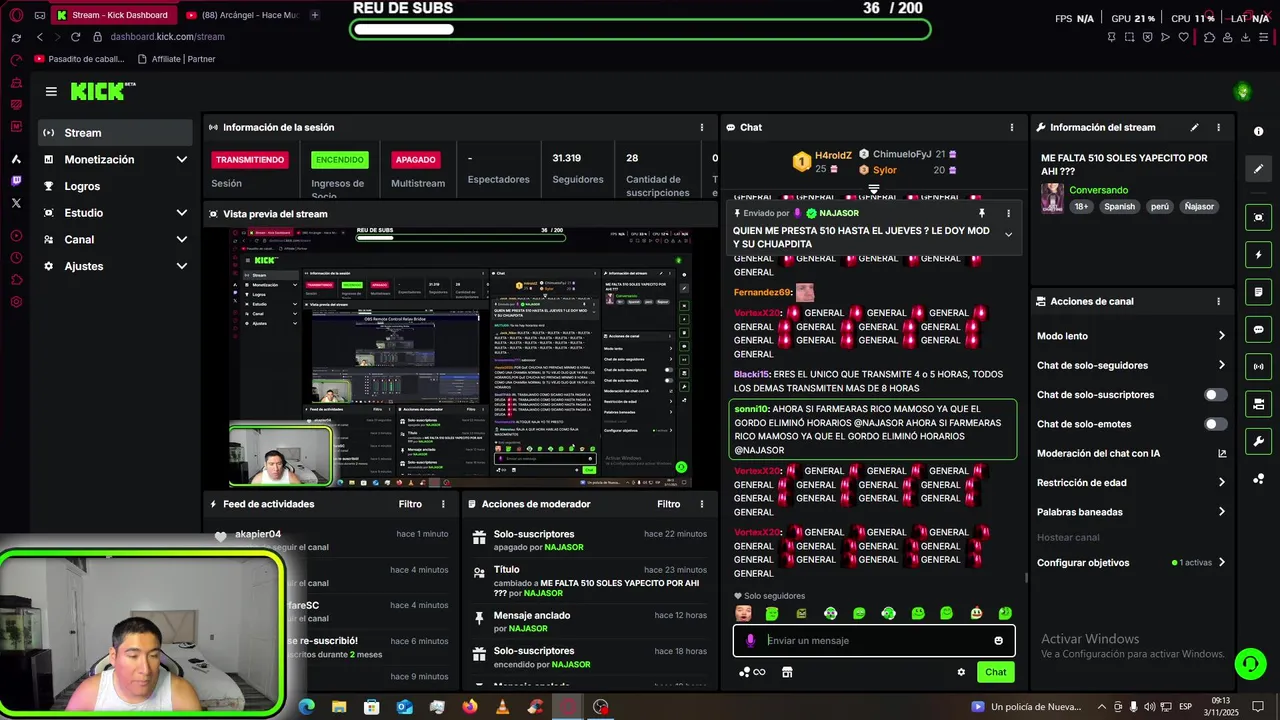
Task: Expand the Estudio menu
Action: coord(181,213)
